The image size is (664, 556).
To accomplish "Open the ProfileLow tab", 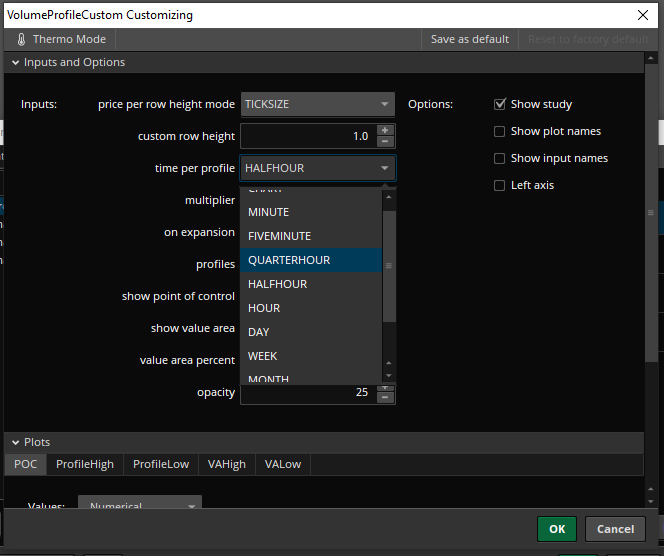I will pos(161,465).
